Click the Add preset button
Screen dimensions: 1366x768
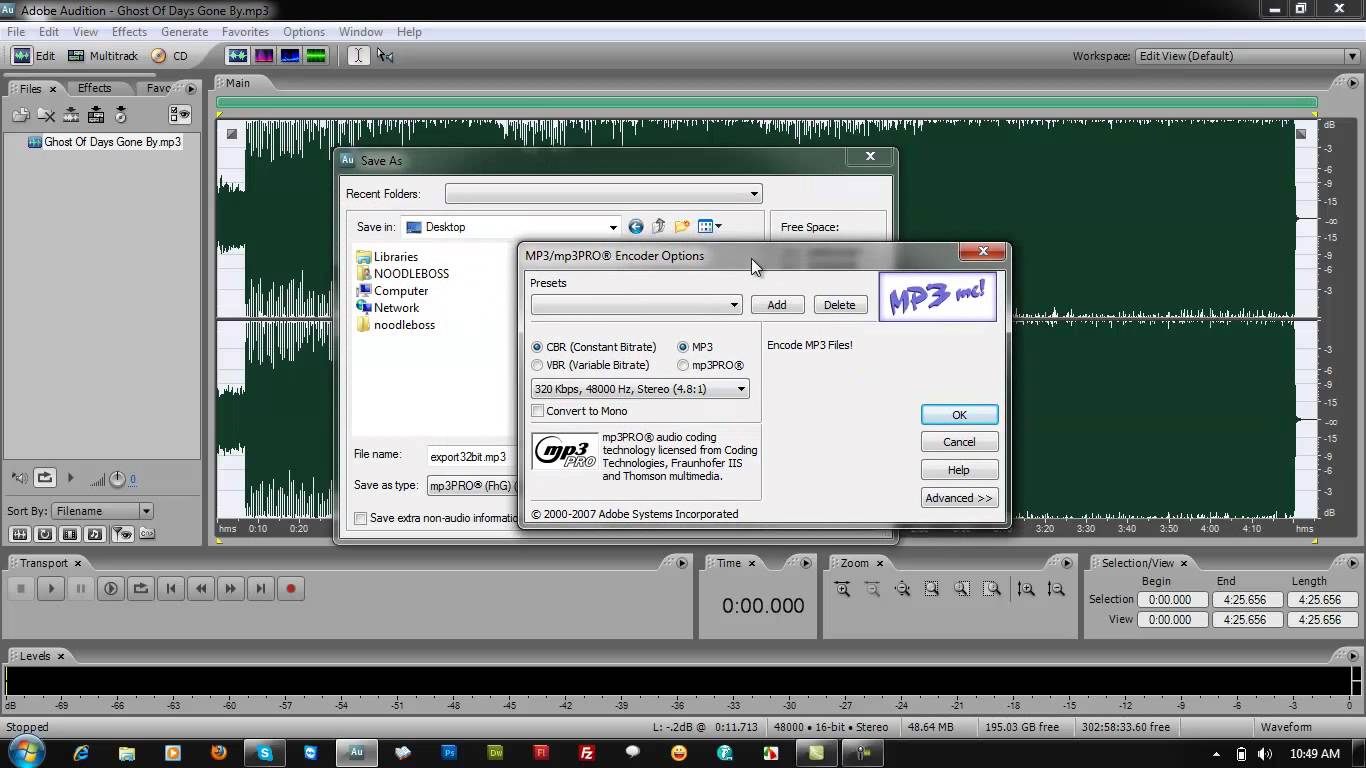pyautogui.click(x=777, y=305)
